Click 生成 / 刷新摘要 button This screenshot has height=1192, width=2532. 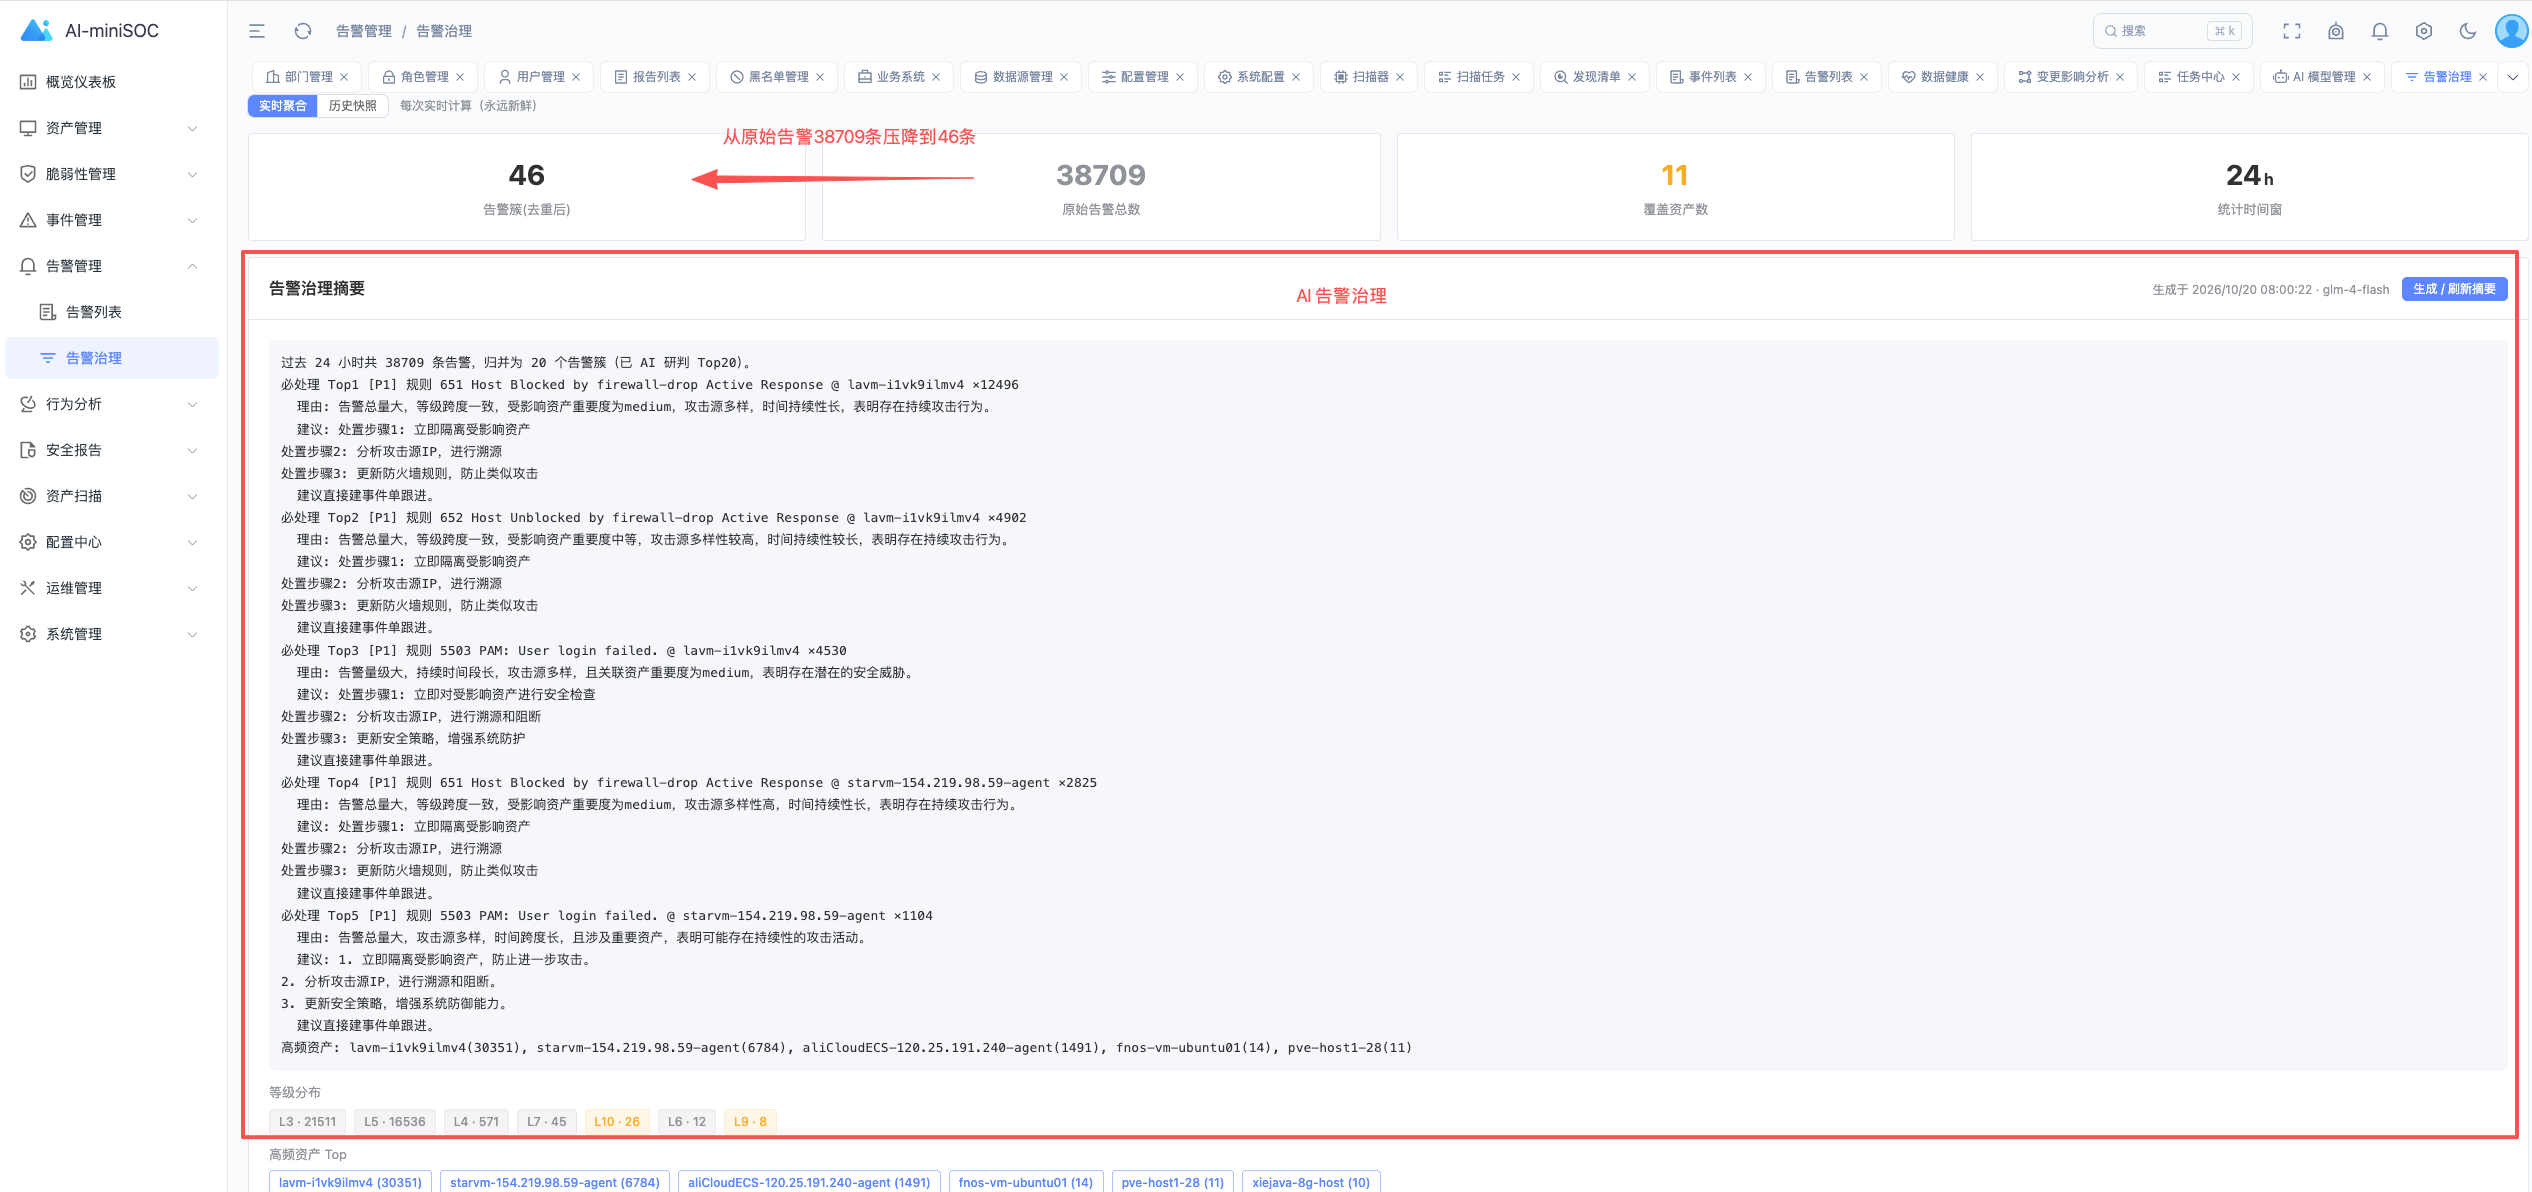coord(2454,289)
